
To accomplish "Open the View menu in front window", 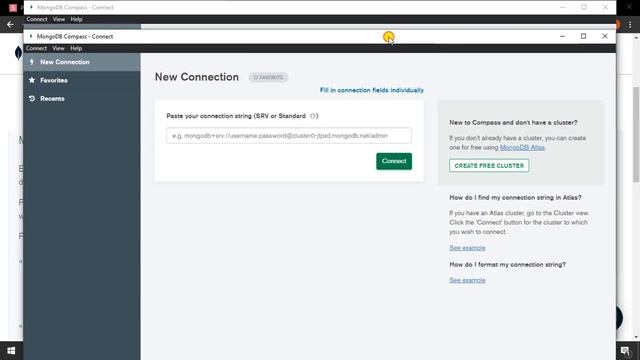I will [x=58, y=48].
